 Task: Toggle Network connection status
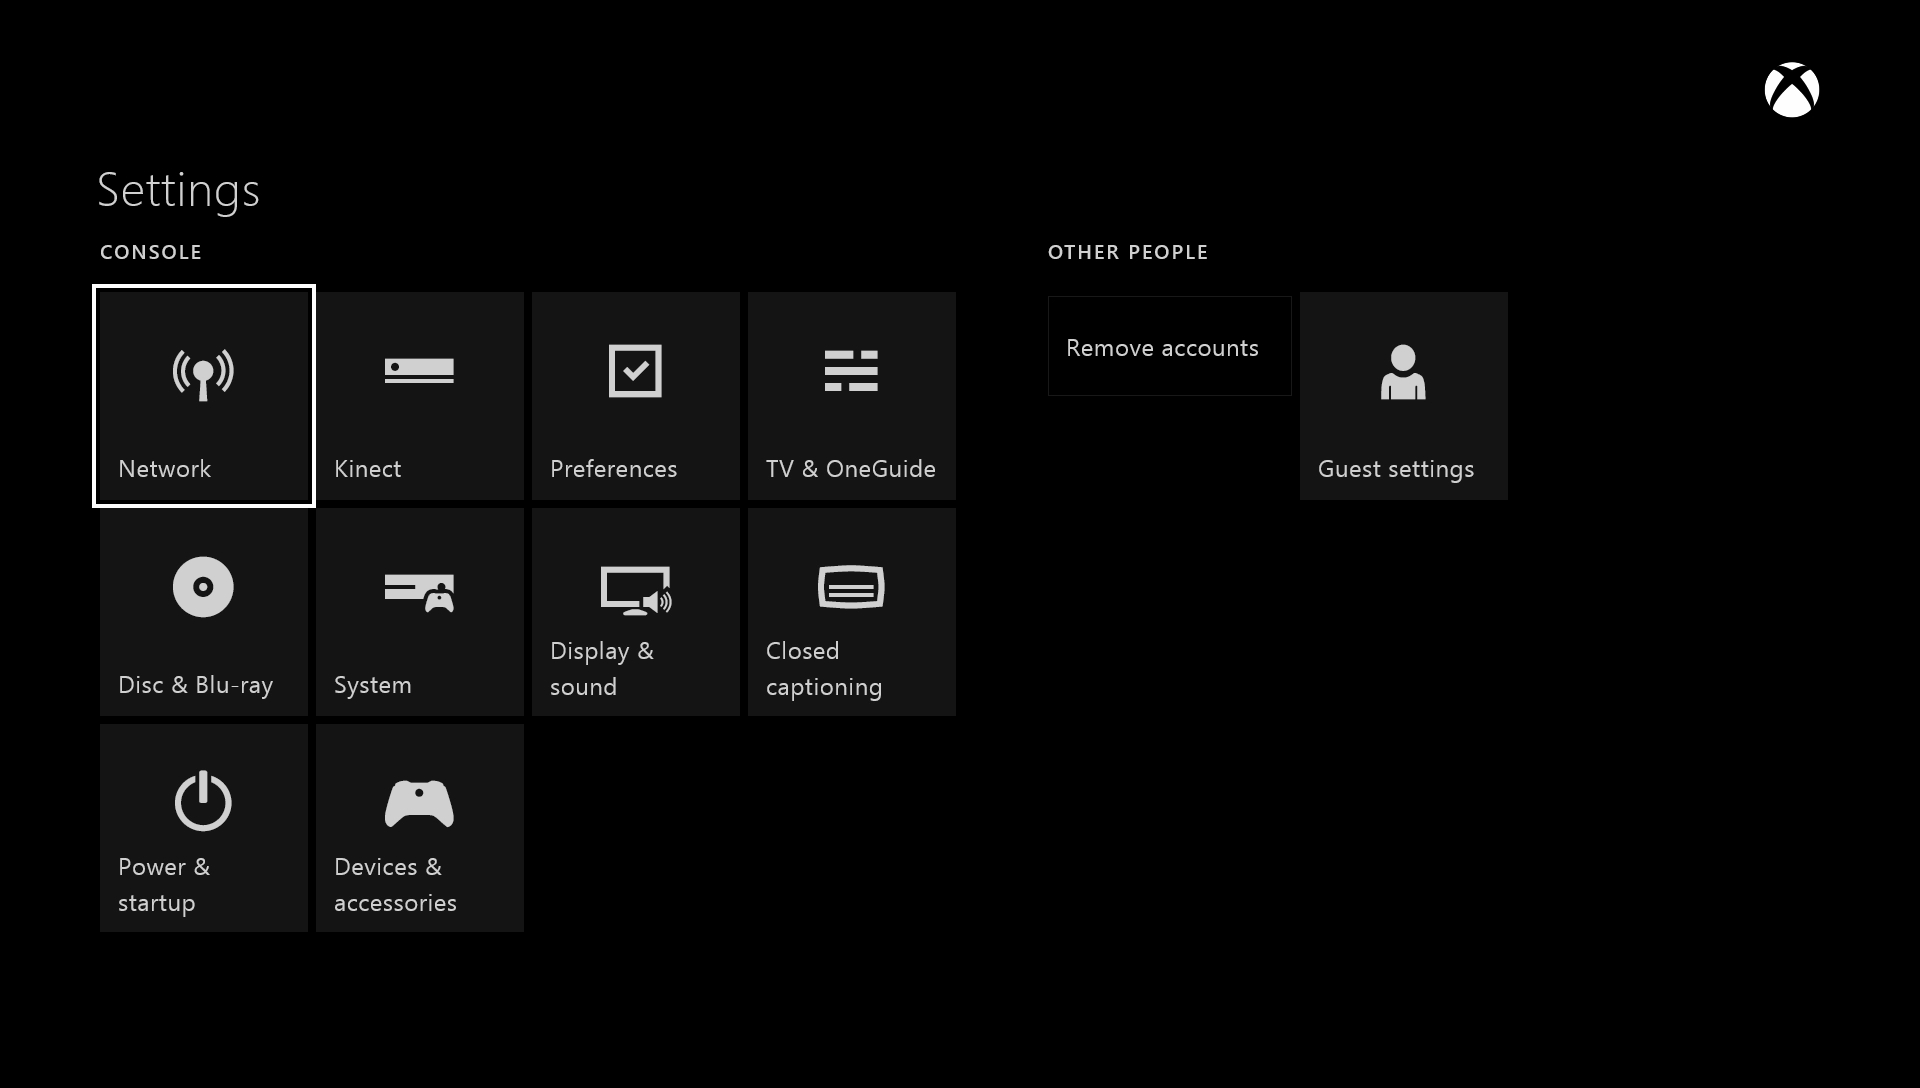[x=203, y=396]
